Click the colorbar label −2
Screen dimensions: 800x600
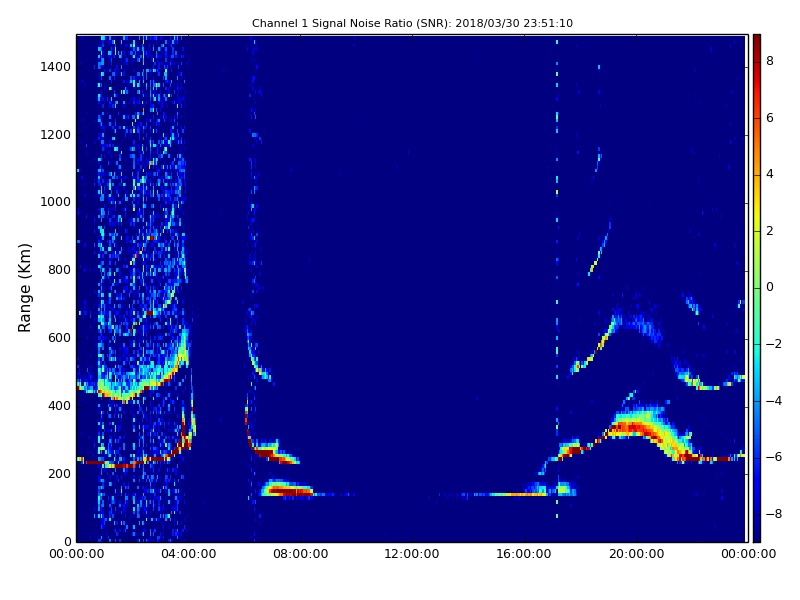[x=774, y=344]
